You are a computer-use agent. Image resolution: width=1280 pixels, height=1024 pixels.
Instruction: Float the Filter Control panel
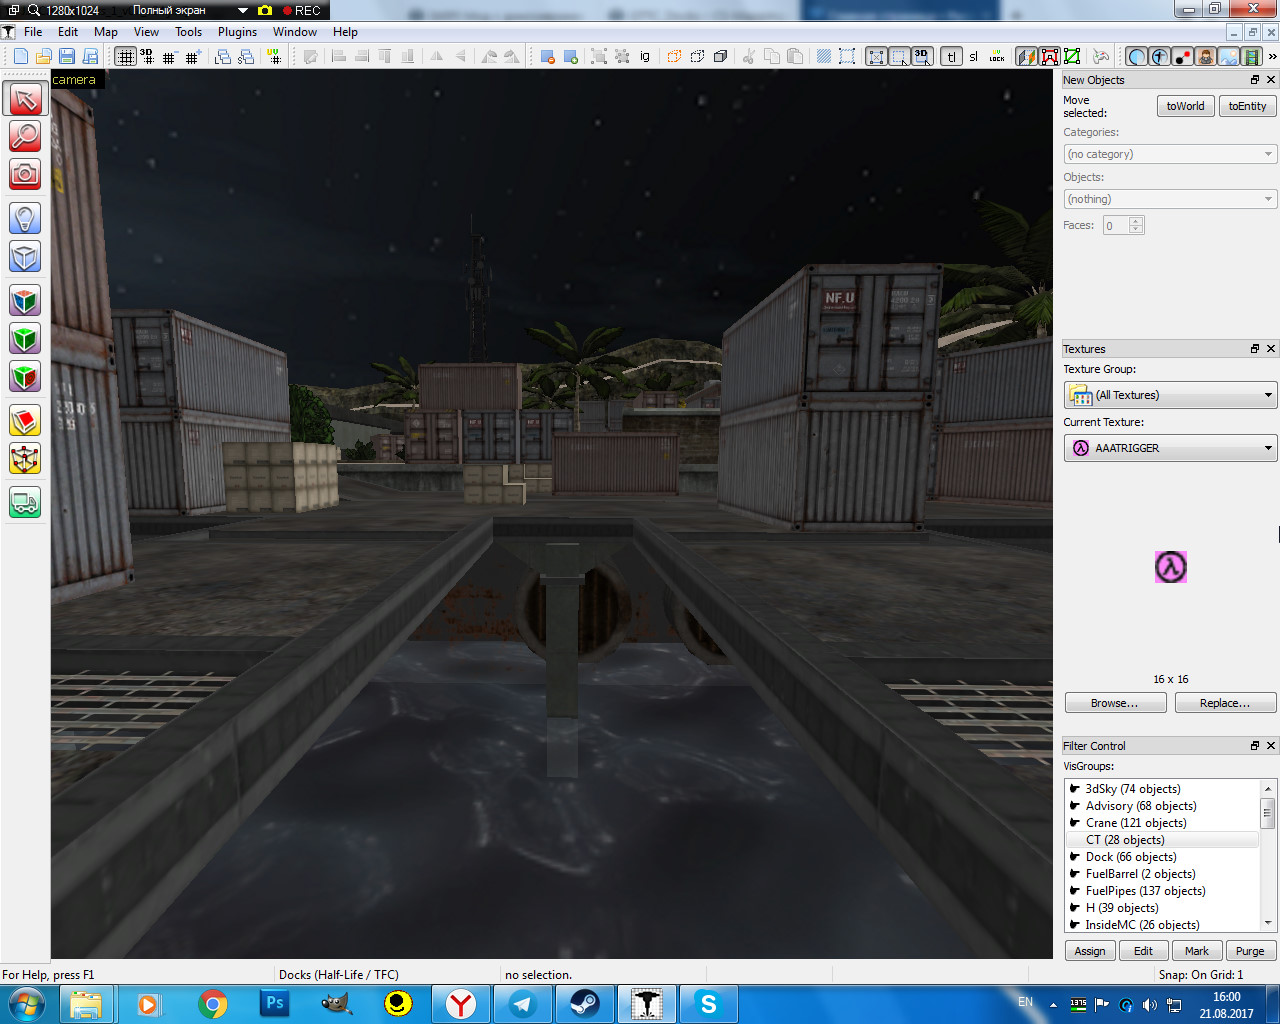point(1255,746)
